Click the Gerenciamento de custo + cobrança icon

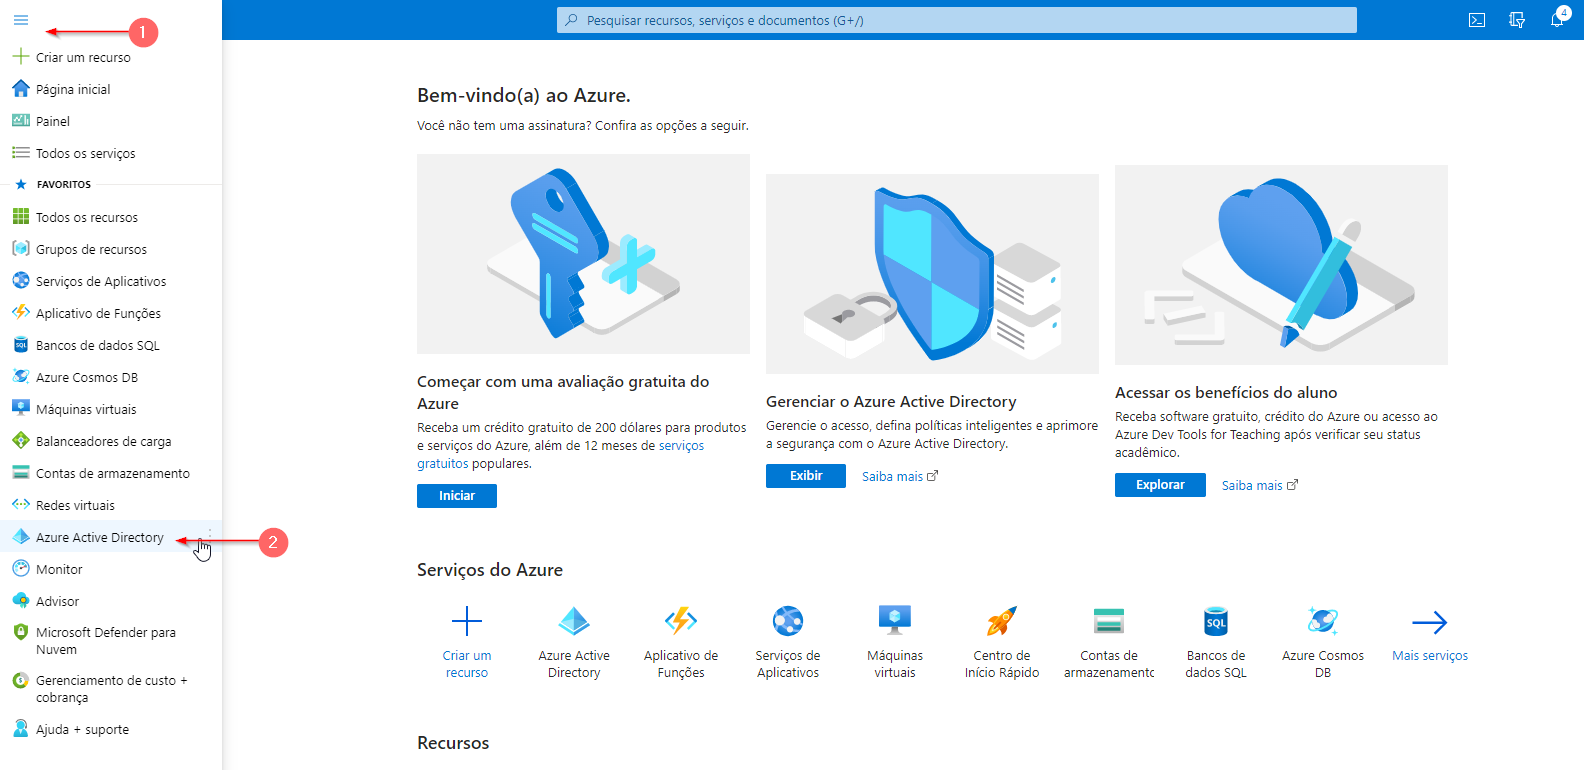pos(20,680)
